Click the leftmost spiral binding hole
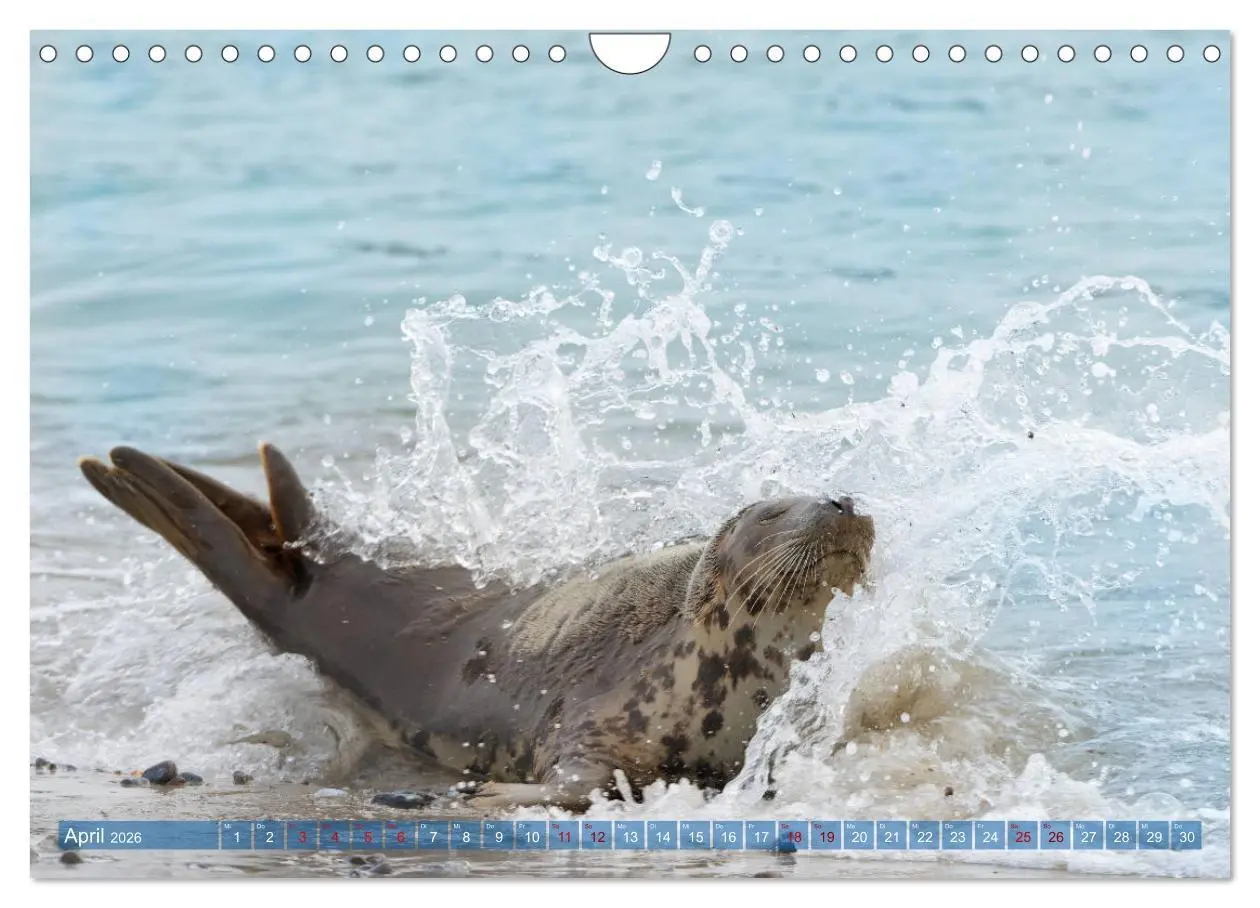 point(48,52)
